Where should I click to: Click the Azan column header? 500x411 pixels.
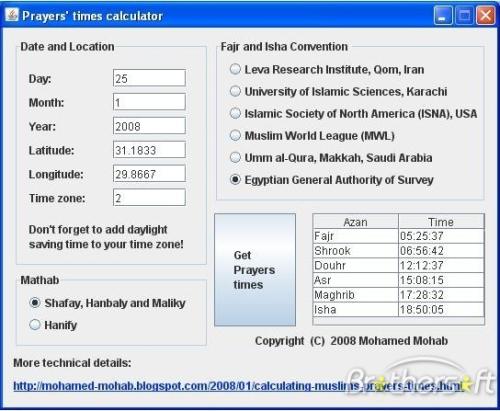pos(356,222)
